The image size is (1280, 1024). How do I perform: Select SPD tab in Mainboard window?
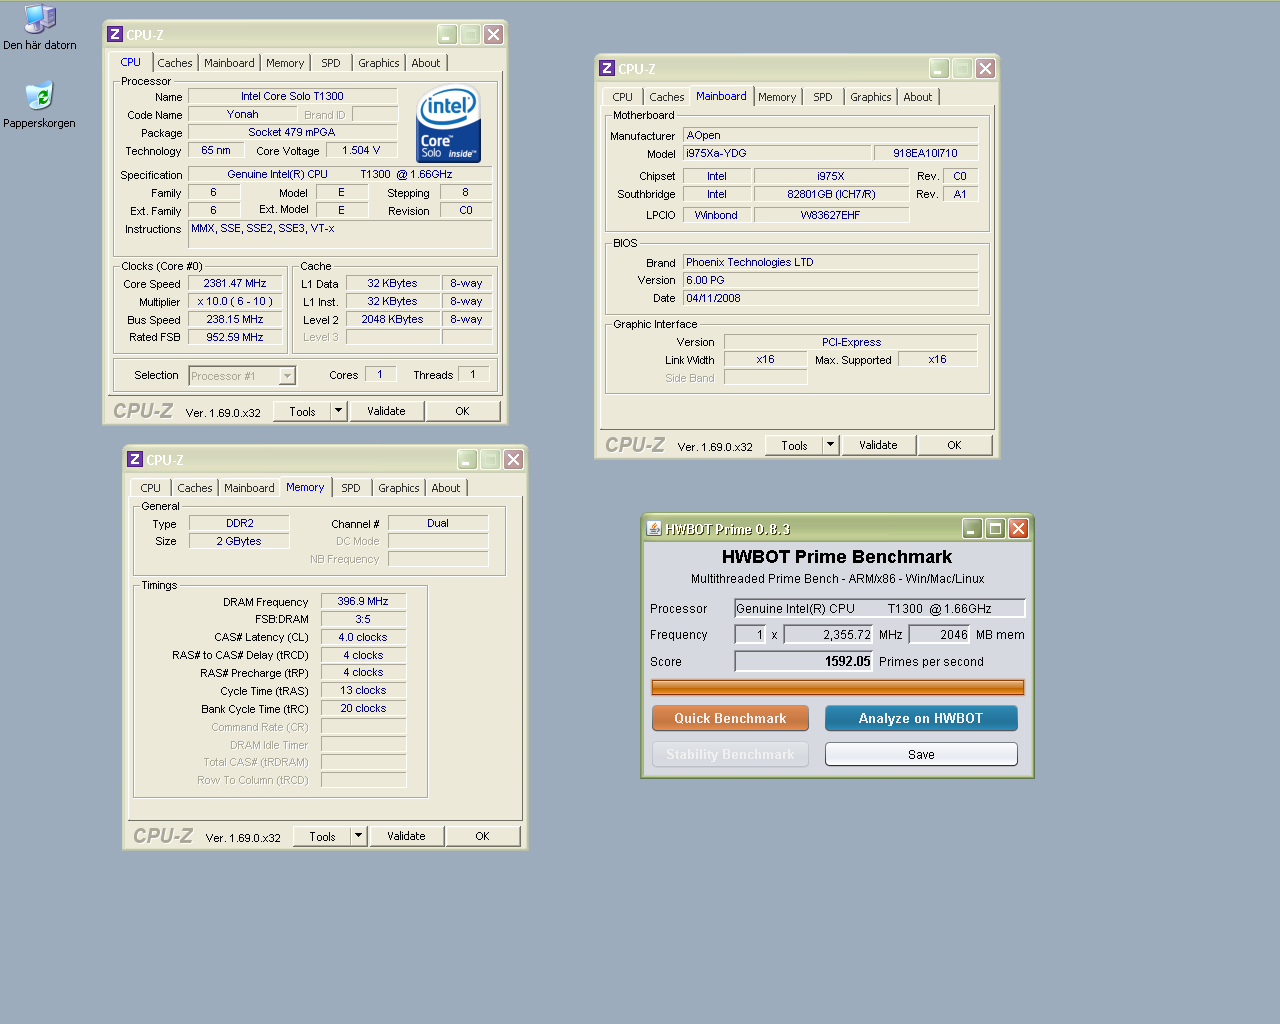pos(823,97)
